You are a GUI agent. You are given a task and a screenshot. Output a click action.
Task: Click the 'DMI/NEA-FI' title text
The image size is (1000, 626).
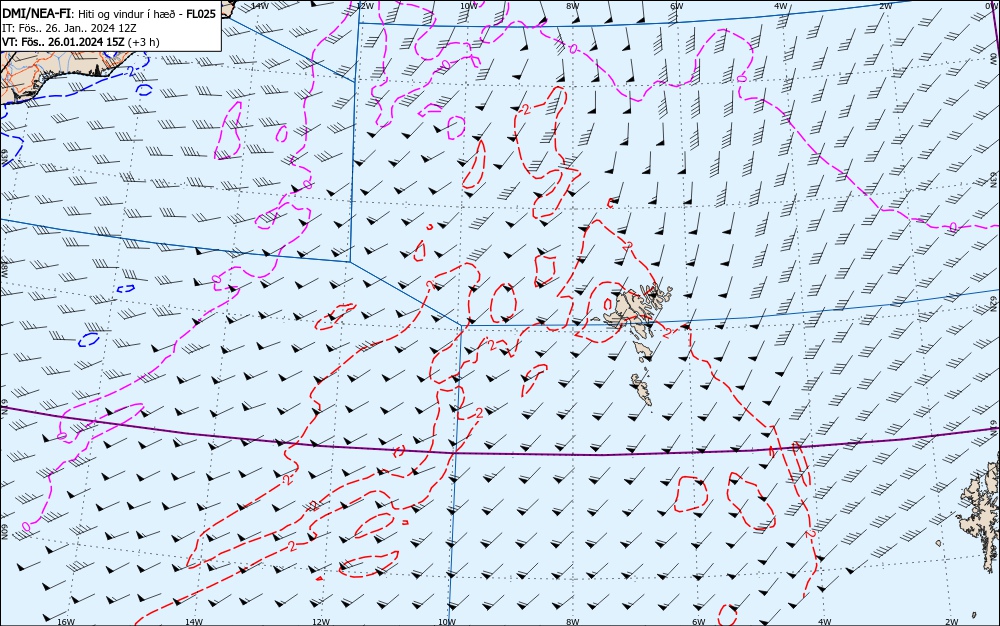(x=35, y=14)
